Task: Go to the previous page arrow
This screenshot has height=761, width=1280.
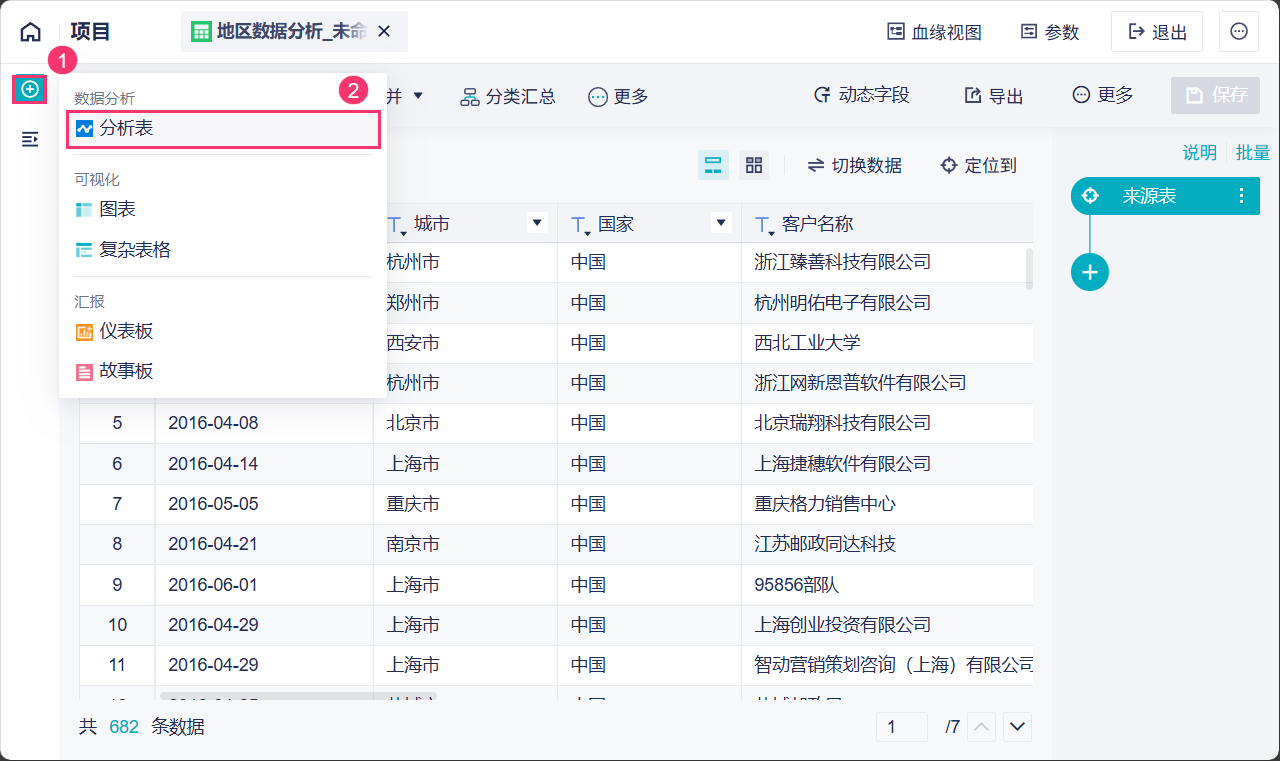Action: [x=983, y=727]
